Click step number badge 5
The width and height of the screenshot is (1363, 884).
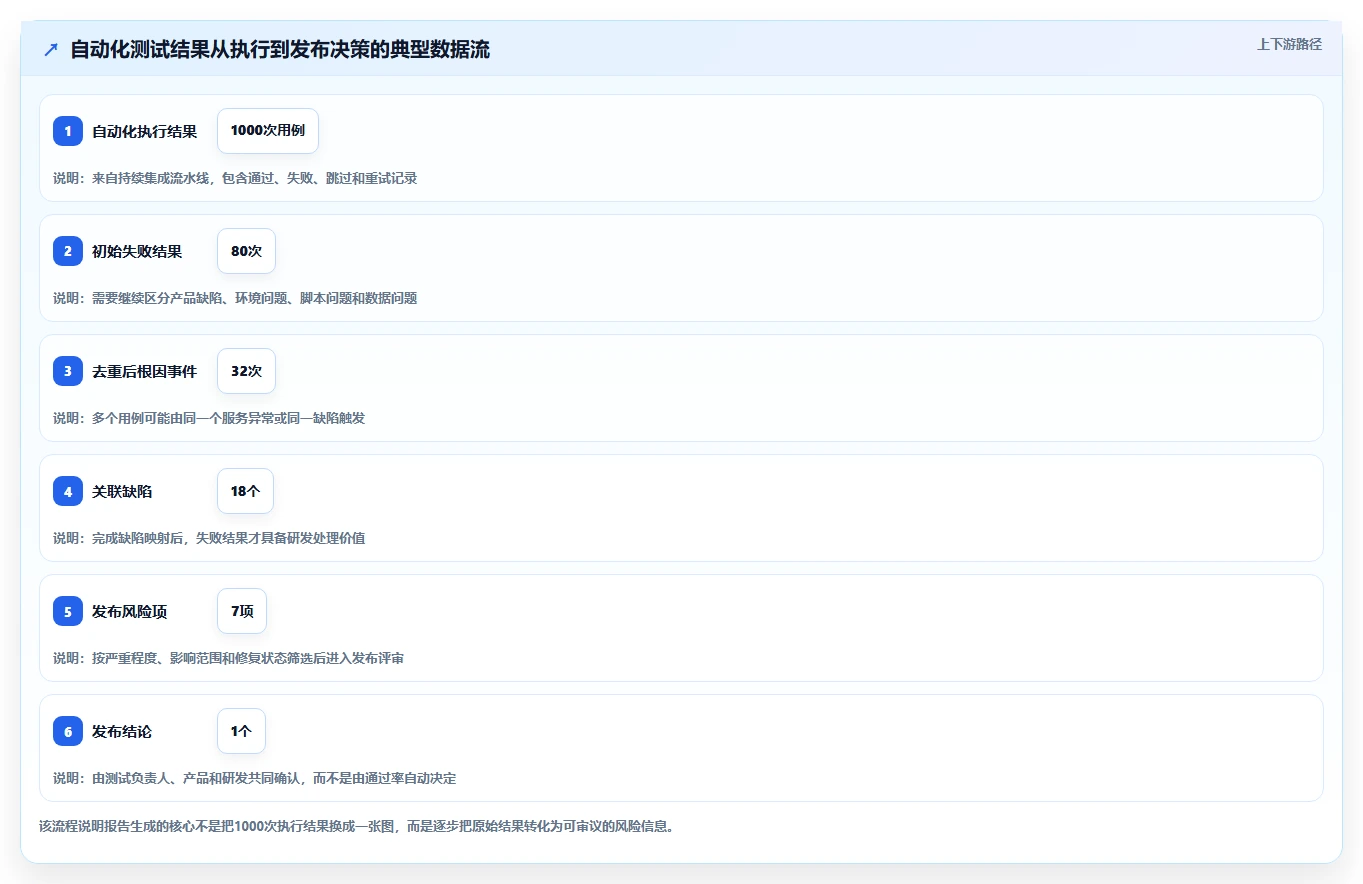tap(68, 611)
